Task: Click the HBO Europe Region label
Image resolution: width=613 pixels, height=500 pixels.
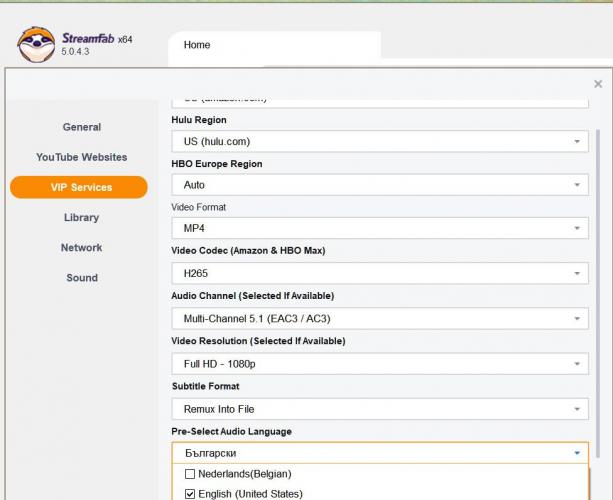Action: (x=217, y=164)
